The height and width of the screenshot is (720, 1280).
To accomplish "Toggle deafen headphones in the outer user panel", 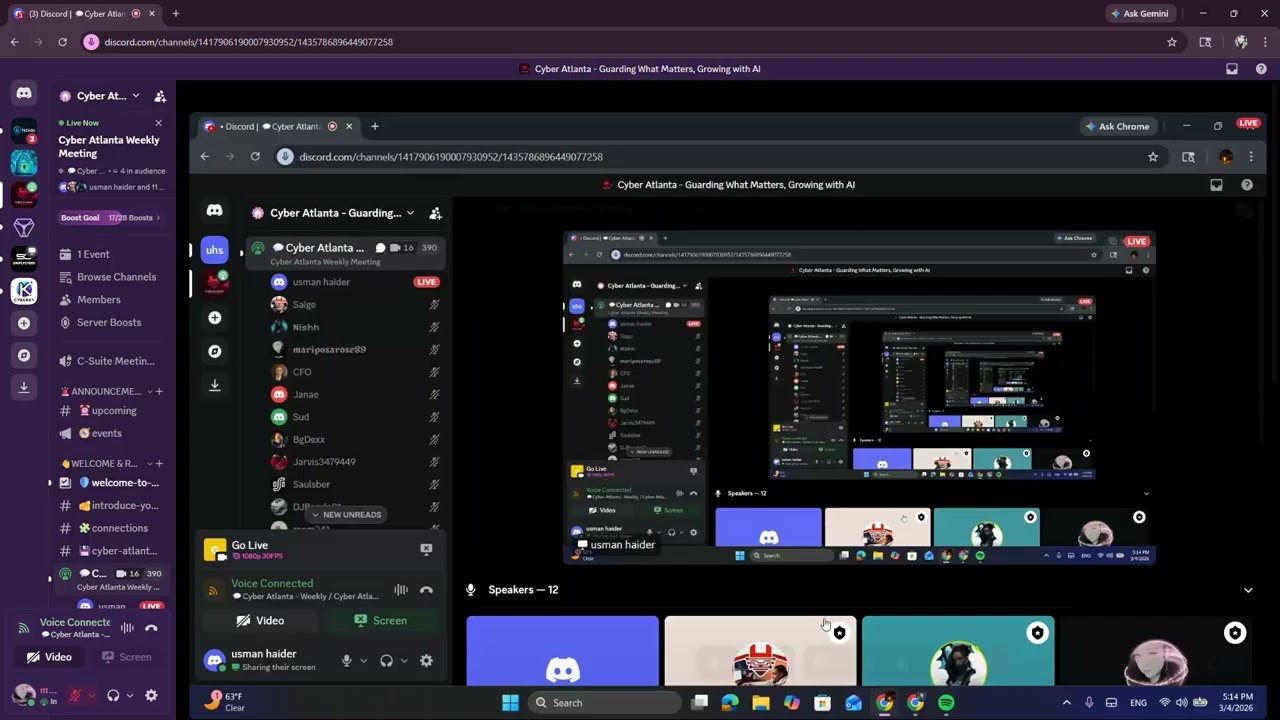I will click(x=113, y=695).
